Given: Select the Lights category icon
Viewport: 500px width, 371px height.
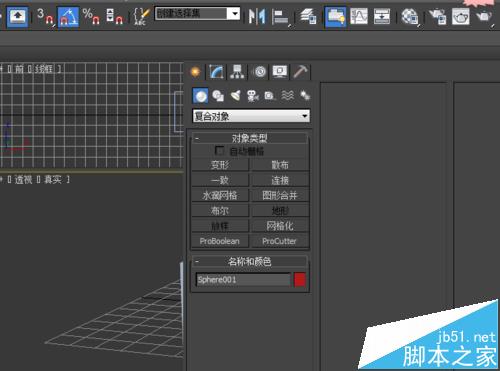Looking at the screenshot, I should [x=236, y=96].
